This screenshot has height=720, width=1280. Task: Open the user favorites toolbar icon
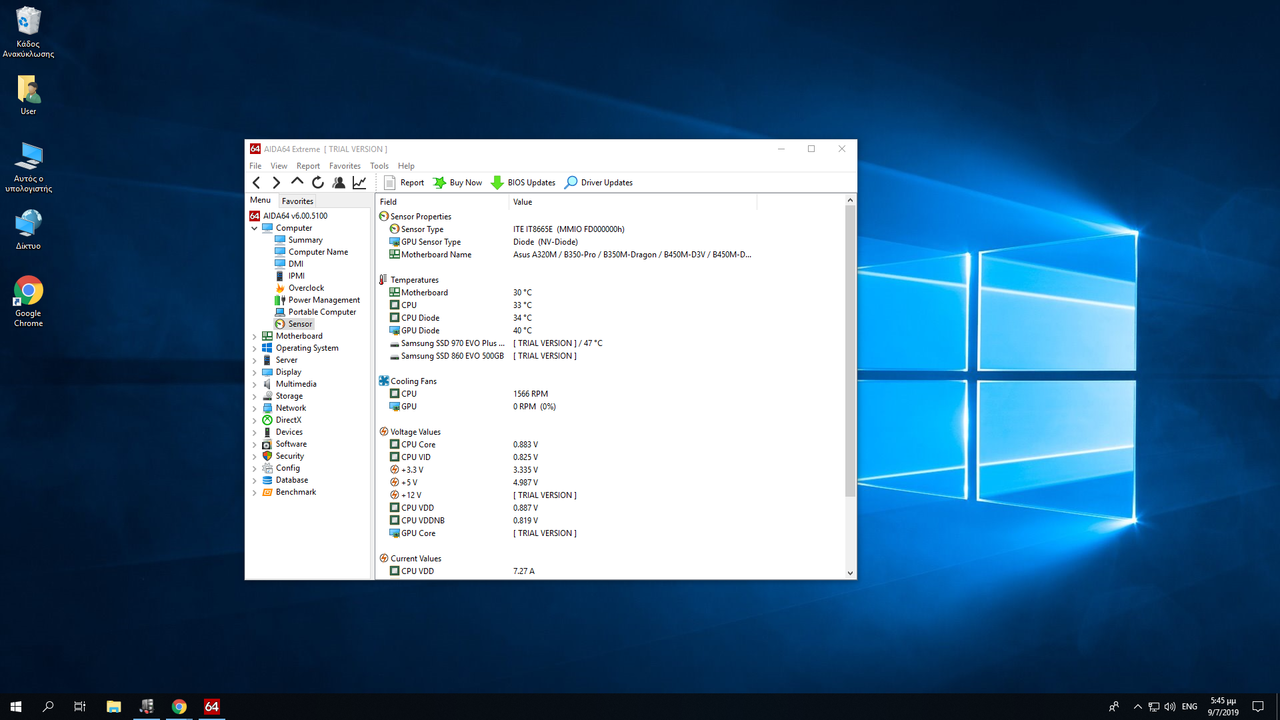[x=338, y=182]
